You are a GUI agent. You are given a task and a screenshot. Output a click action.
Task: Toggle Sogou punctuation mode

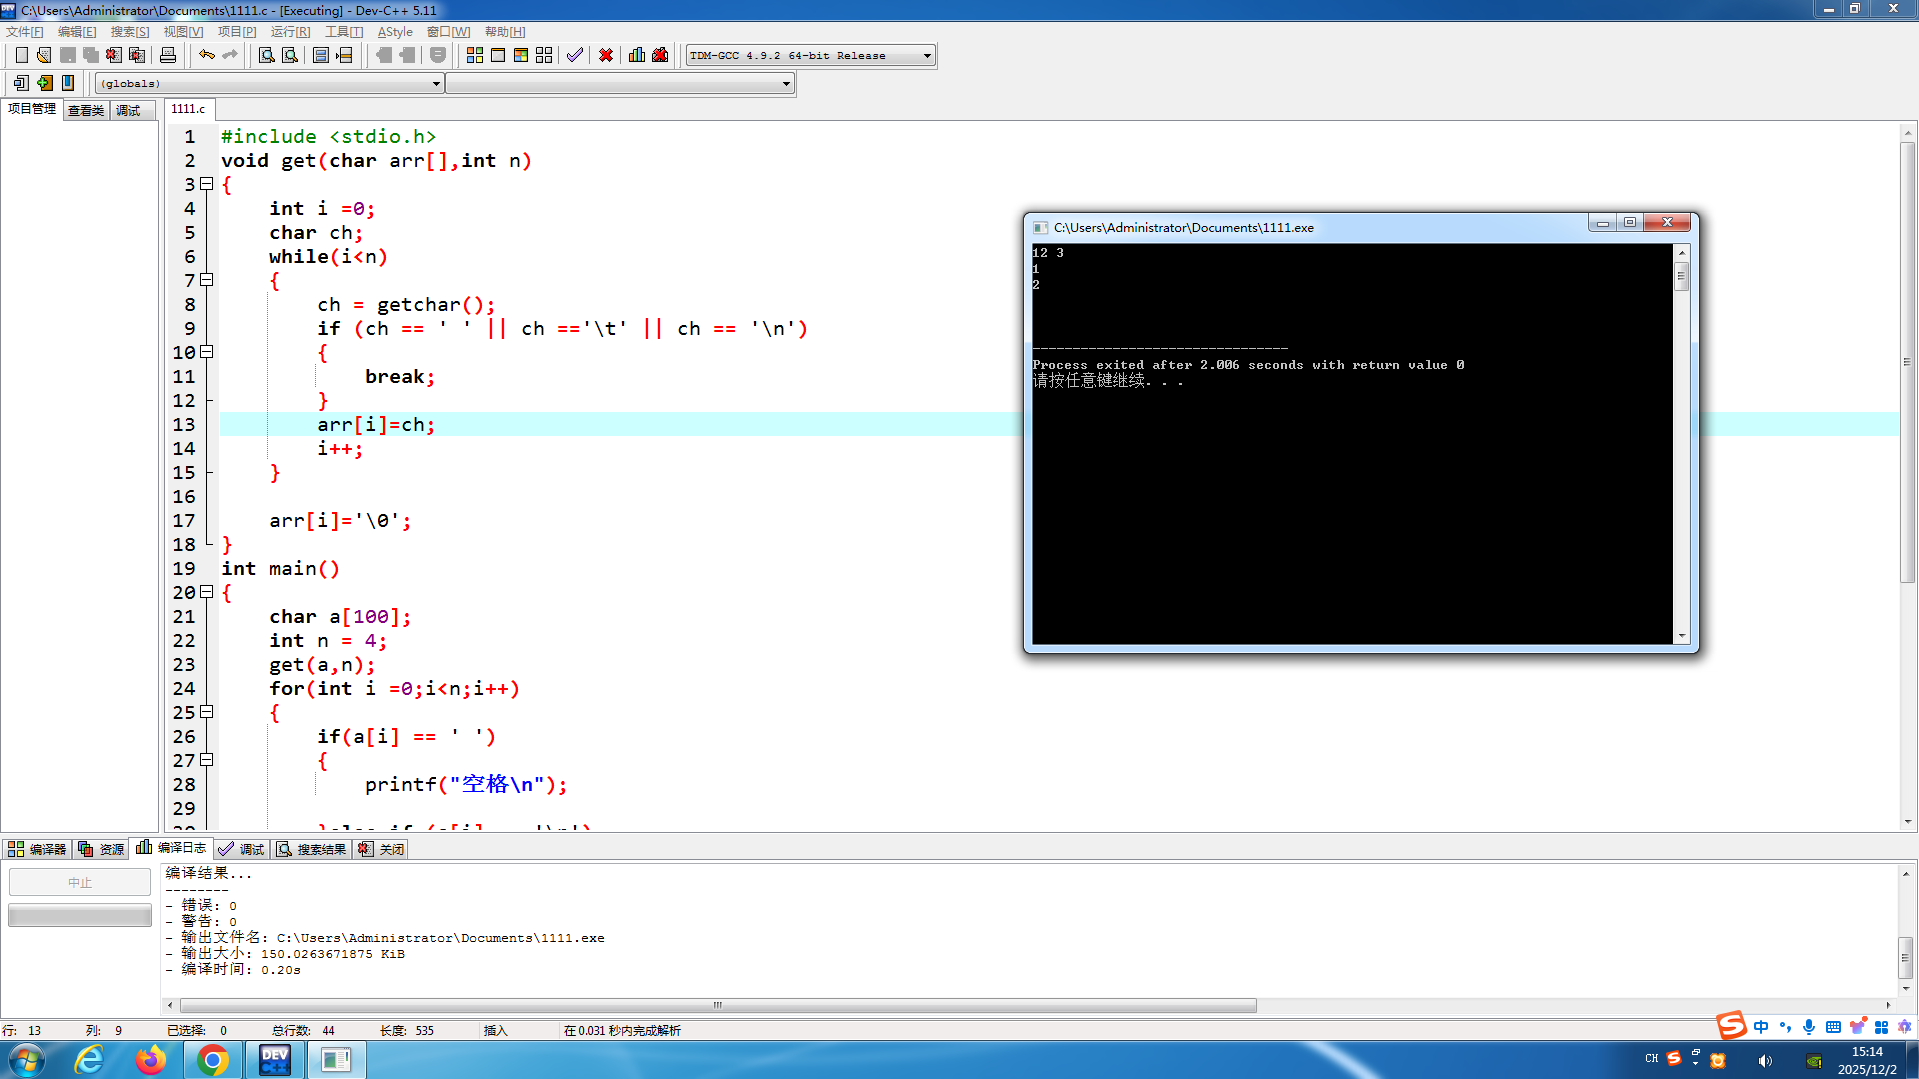[1785, 1027]
